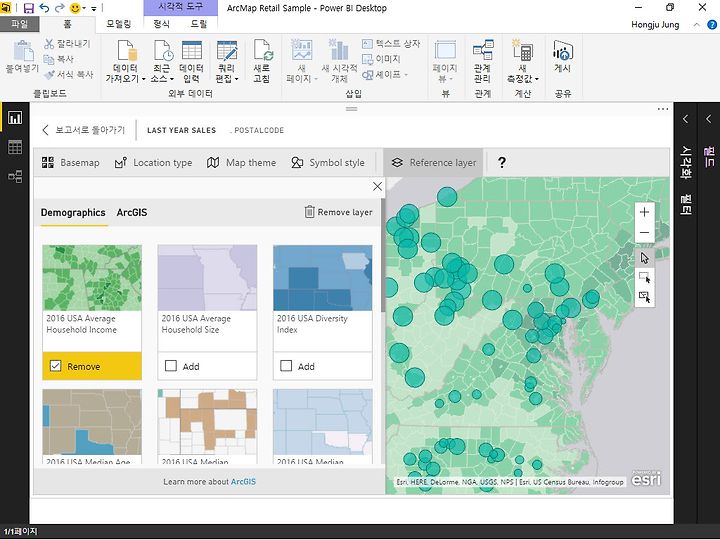
Task: Click the Save icon in title bar
Action: tap(28, 8)
